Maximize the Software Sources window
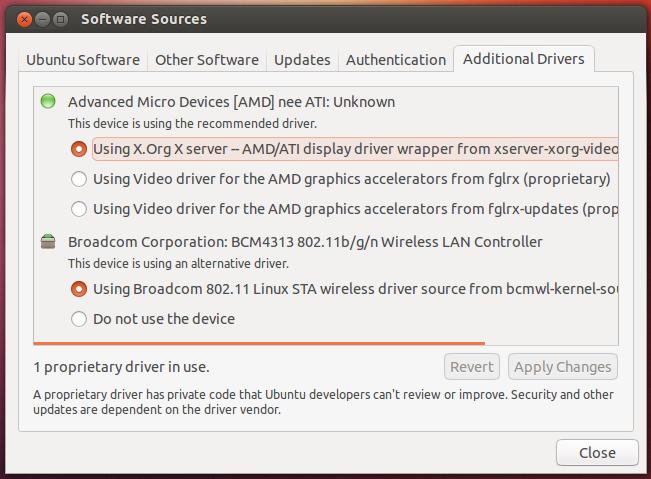 (61, 20)
